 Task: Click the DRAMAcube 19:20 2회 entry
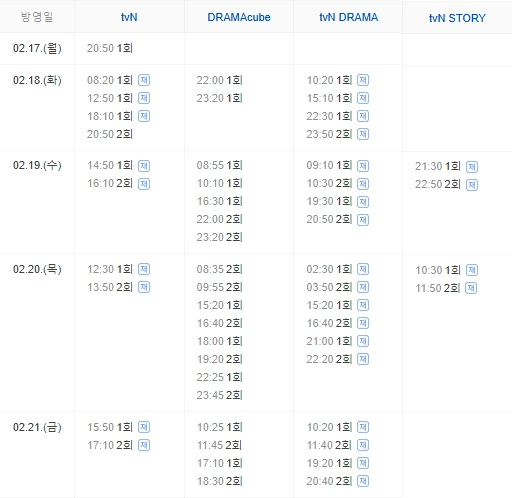219,359
